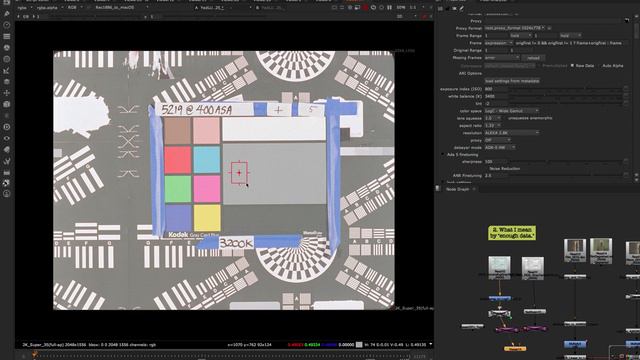This screenshot has height=360, width=640.
Task: Adjust the exposure index slider
Action: click(x=565, y=89)
